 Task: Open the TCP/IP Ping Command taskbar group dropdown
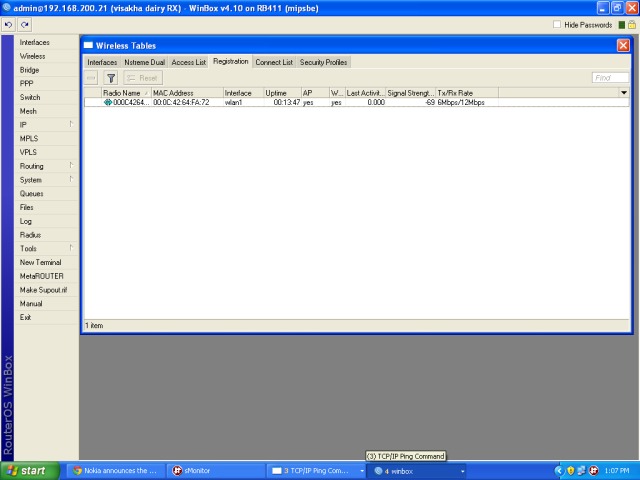click(362, 471)
